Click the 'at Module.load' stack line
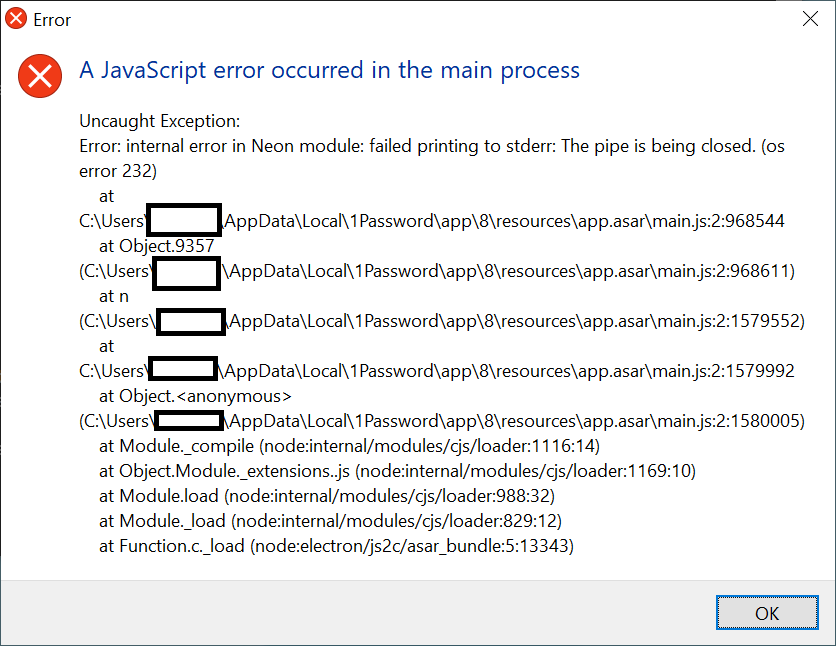Image resolution: width=836 pixels, height=646 pixels. [327, 496]
